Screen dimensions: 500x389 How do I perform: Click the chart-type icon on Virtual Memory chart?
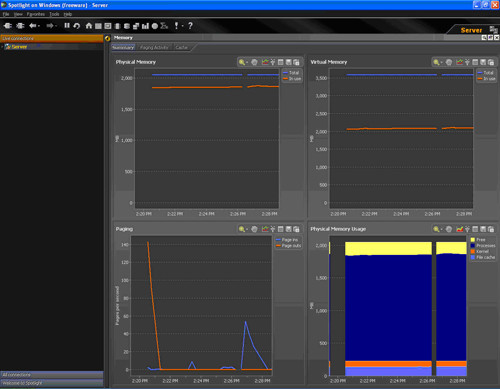click(x=460, y=62)
